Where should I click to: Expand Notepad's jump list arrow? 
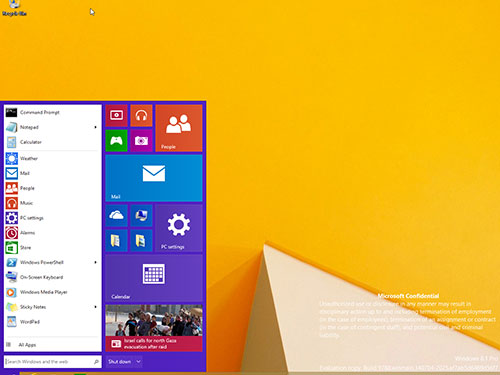click(x=95, y=127)
